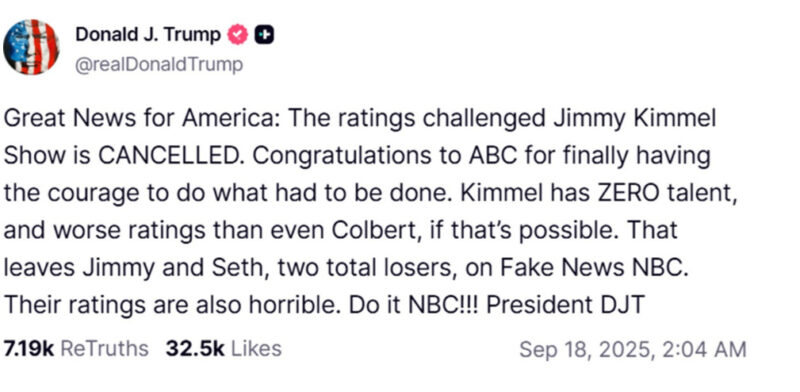Click the 2:04 AM time text
This screenshot has width=800, height=392.
[704, 350]
